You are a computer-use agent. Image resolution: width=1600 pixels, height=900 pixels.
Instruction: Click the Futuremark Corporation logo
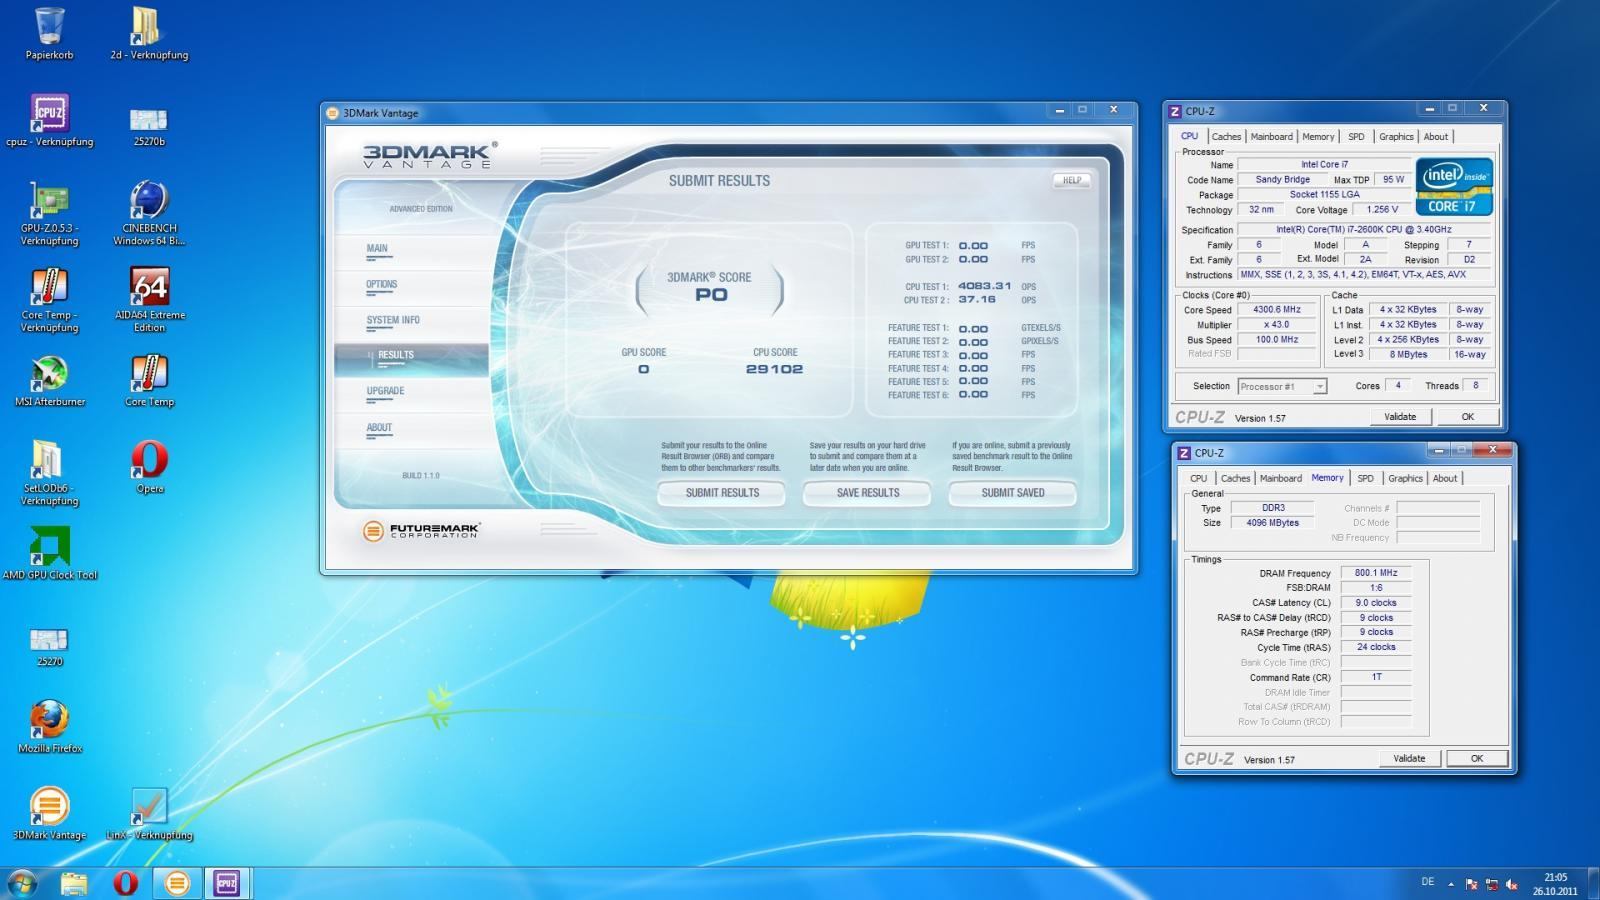point(421,531)
